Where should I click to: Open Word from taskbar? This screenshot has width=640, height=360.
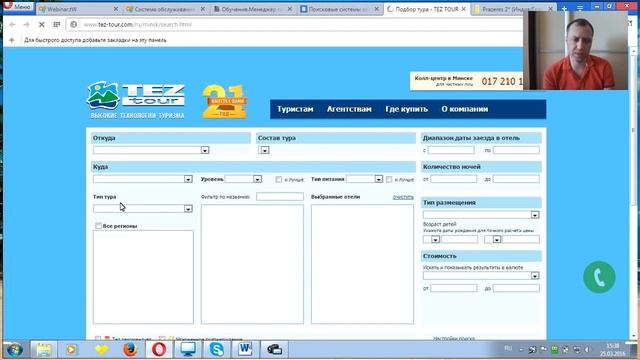[245, 350]
